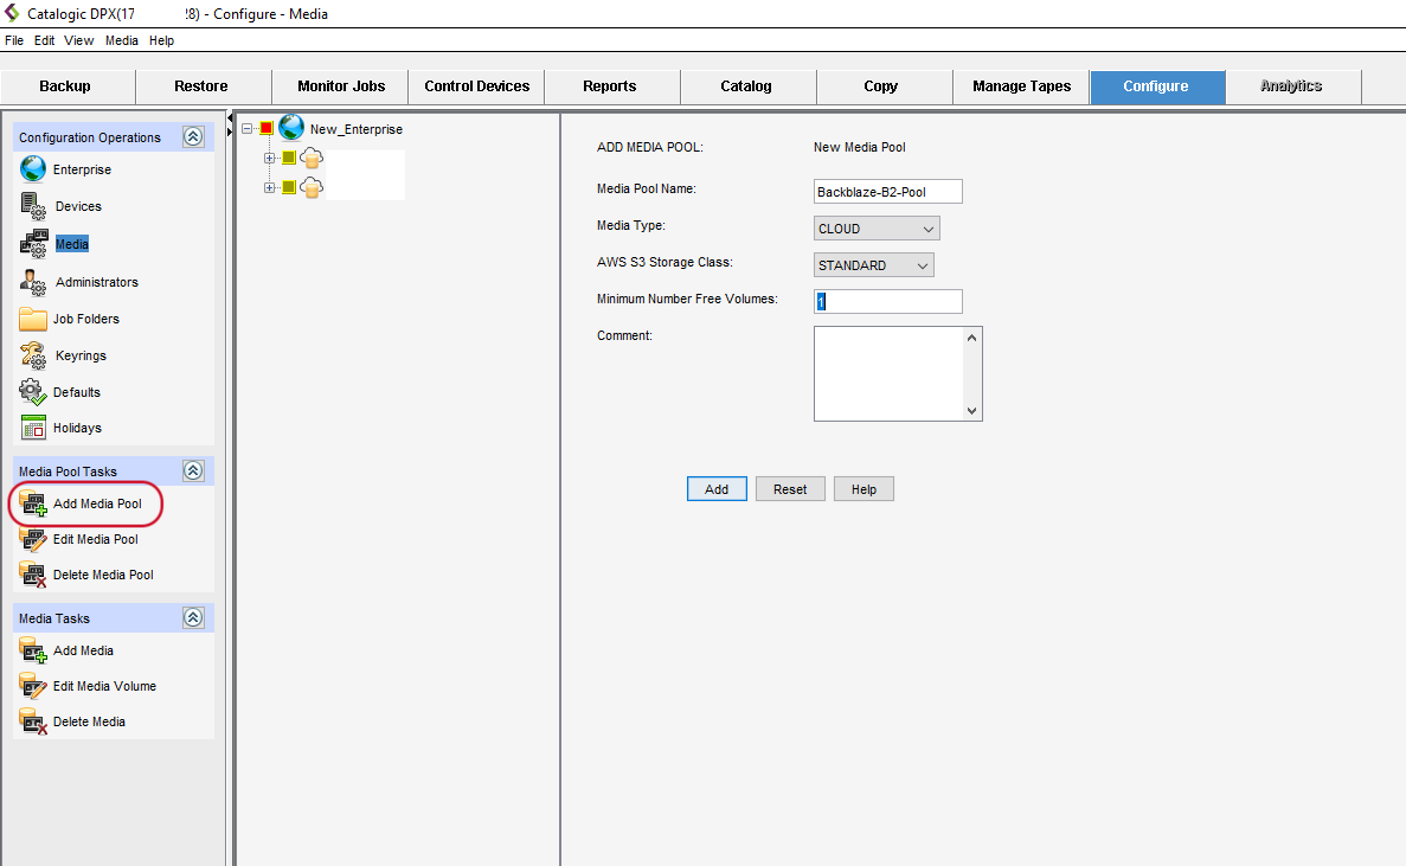The image size is (1406, 866).
Task: Switch to the Monitor Jobs tab
Action: [x=341, y=86]
